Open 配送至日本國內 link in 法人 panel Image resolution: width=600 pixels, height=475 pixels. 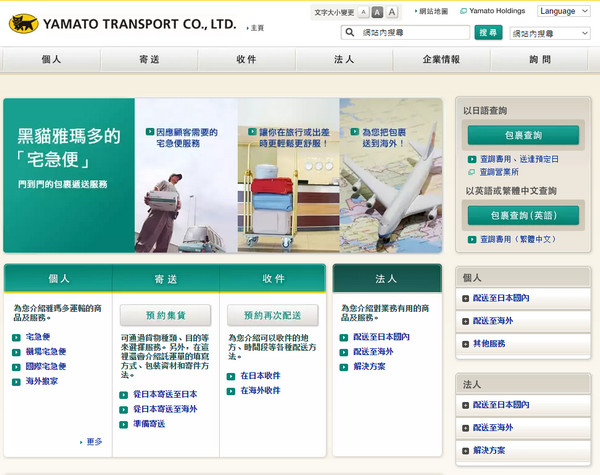[381, 337]
